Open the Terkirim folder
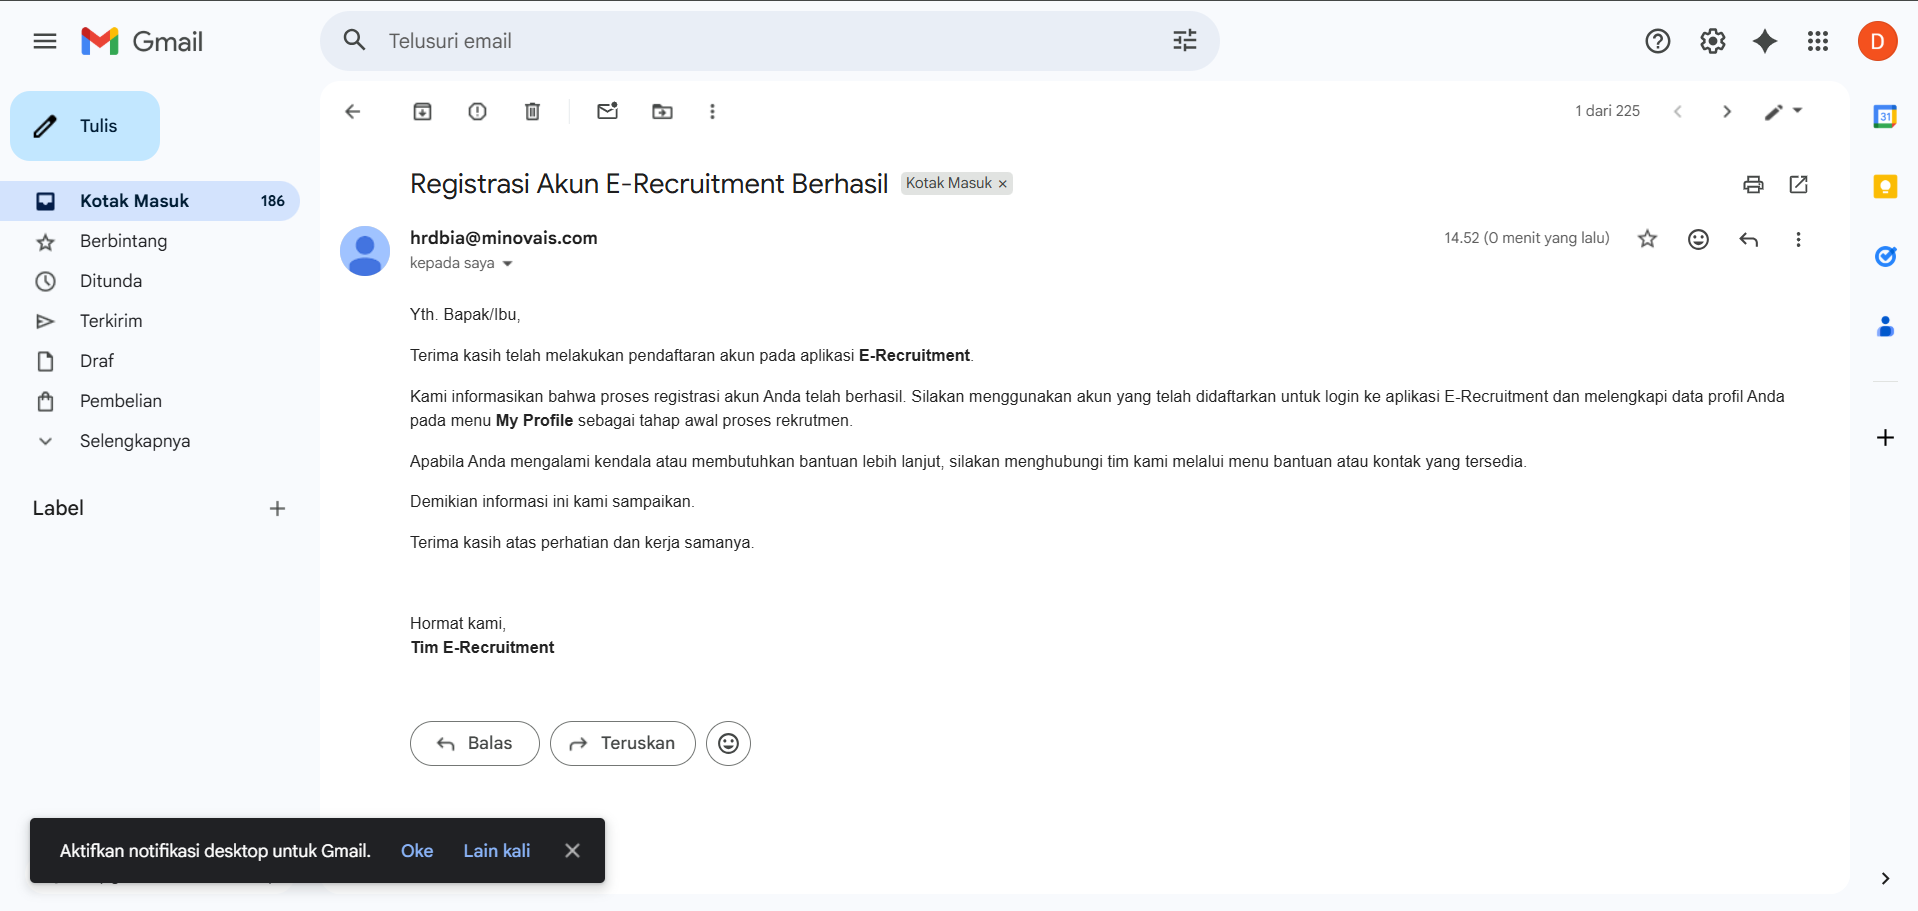Image resolution: width=1918 pixels, height=911 pixels. click(111, 321)
